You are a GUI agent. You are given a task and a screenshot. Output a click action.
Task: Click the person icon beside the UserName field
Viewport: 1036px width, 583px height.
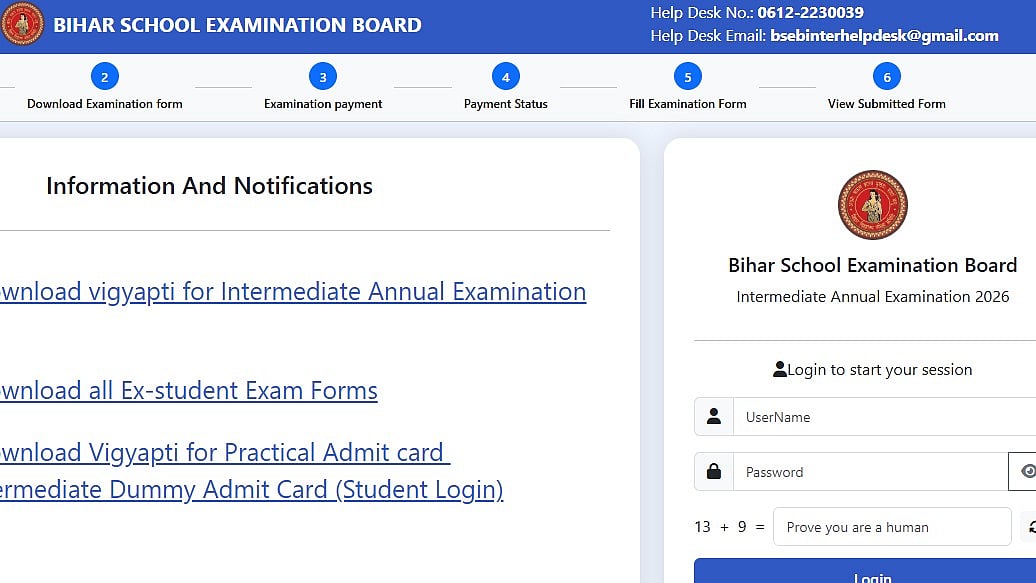pos(712,417)
